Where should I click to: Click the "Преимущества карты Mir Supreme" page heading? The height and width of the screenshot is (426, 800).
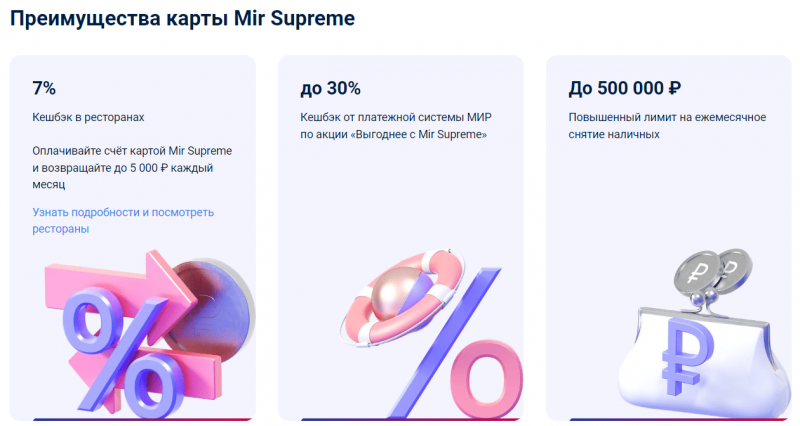pyautogui.click(x=182, y=18)
